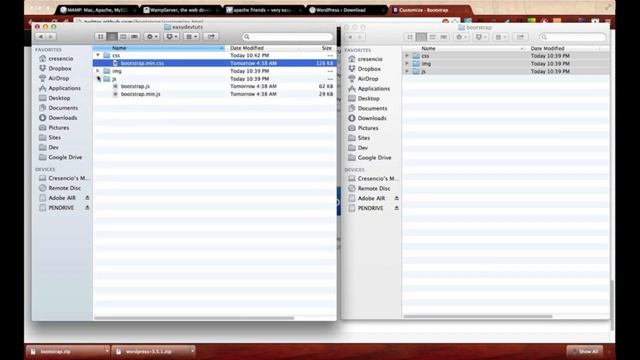Screen dimensions: 640x360
Task: Open the downloaded bootstrap.zip item
Action: click(x=65, y=351)
